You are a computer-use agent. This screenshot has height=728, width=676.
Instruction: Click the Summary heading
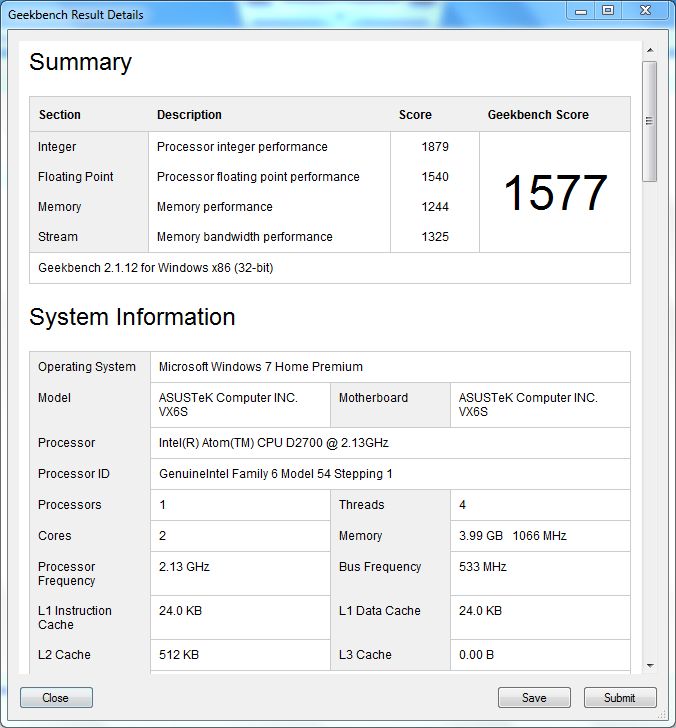tap(80, 62)
